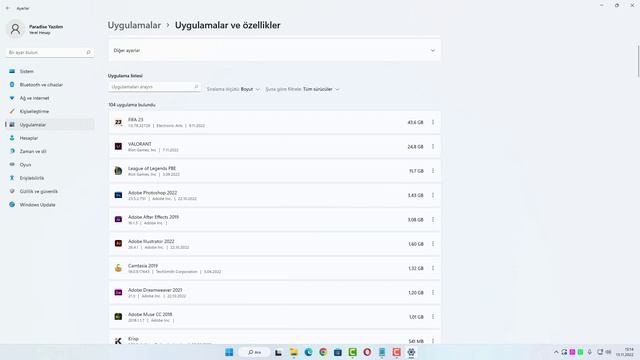Screen dimensions: 640x360
Task: Click the FIFA 23 app icon
Action: pyautogui.click(x=118, y=122)
